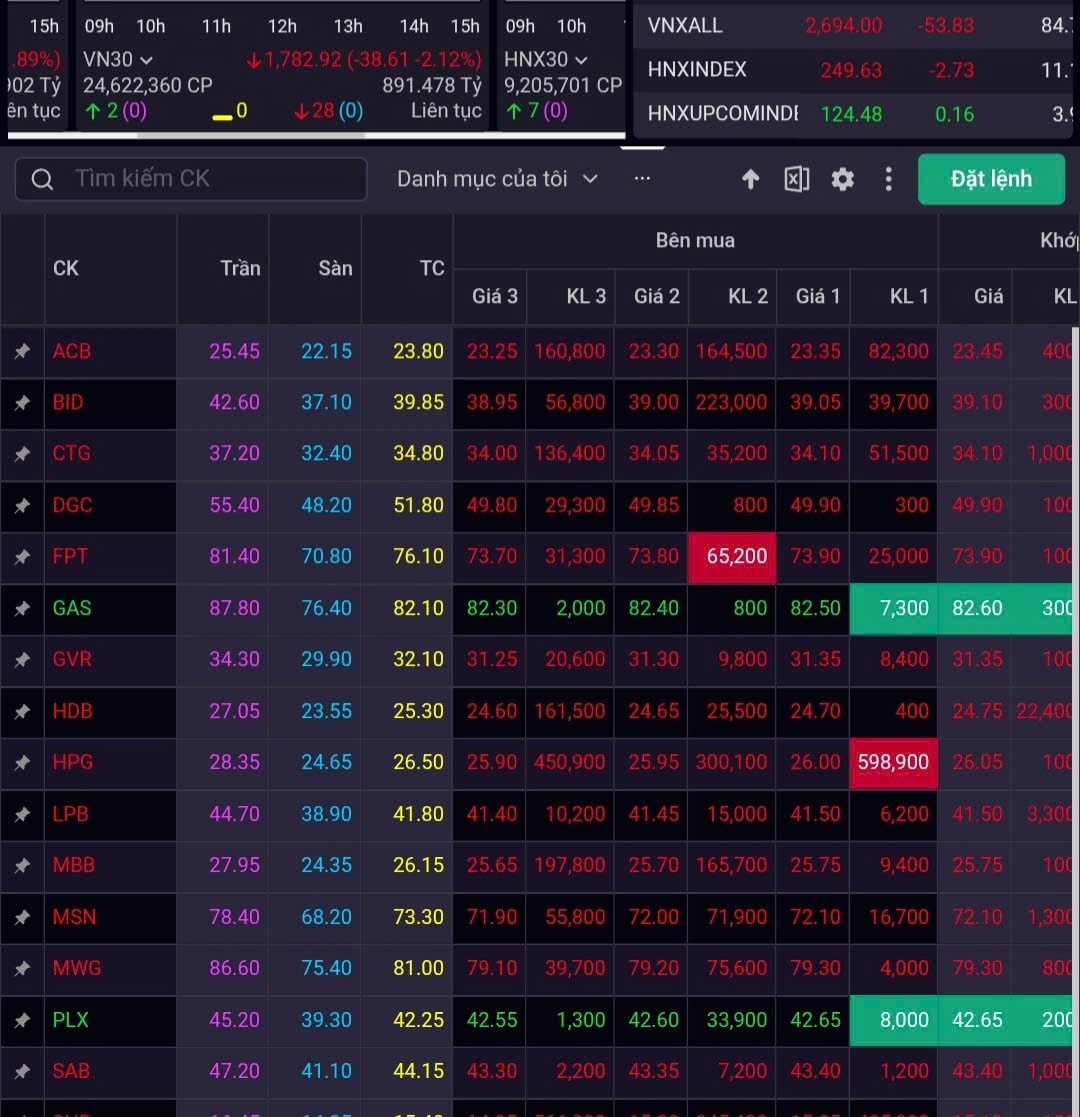Select the HNXUPCOMINDEX index row
Viewport: 1080px width, 1117px height.
(x=855, y=114)
